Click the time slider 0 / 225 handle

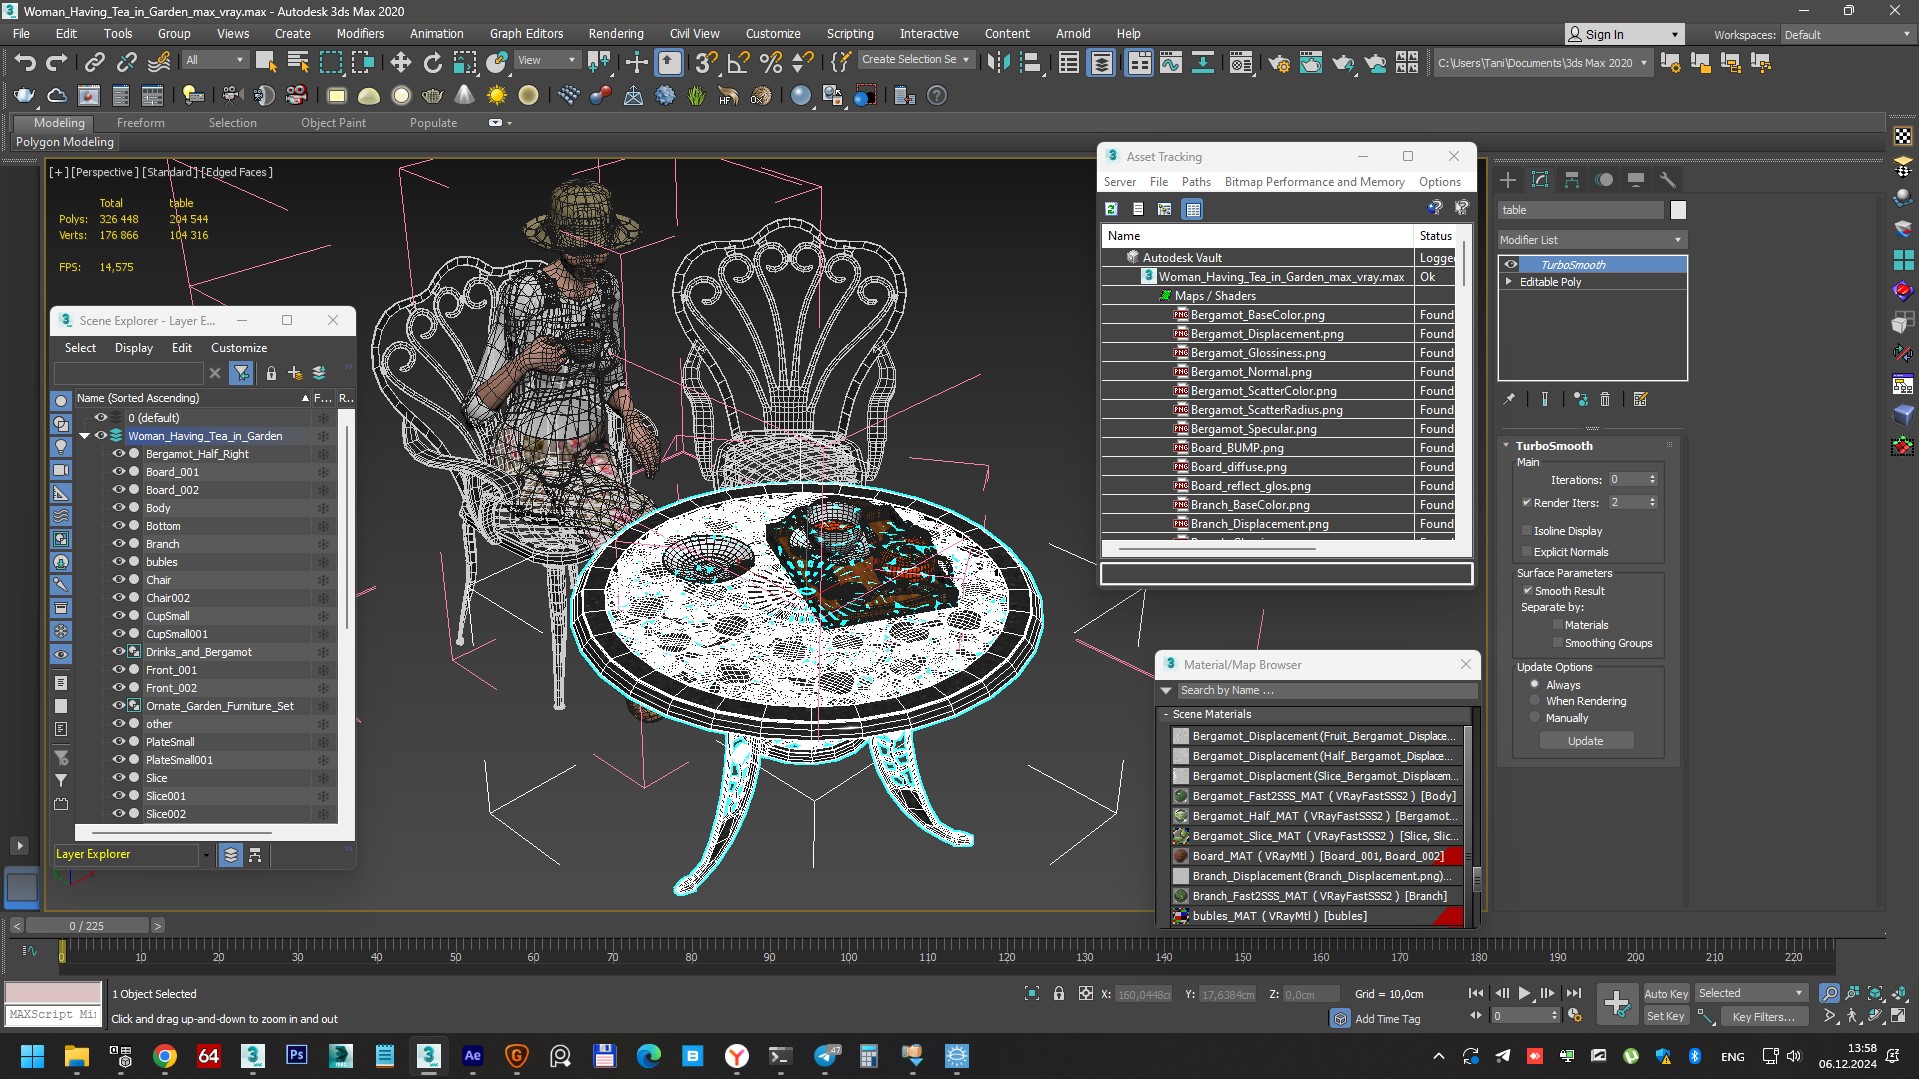coord(87,926)
